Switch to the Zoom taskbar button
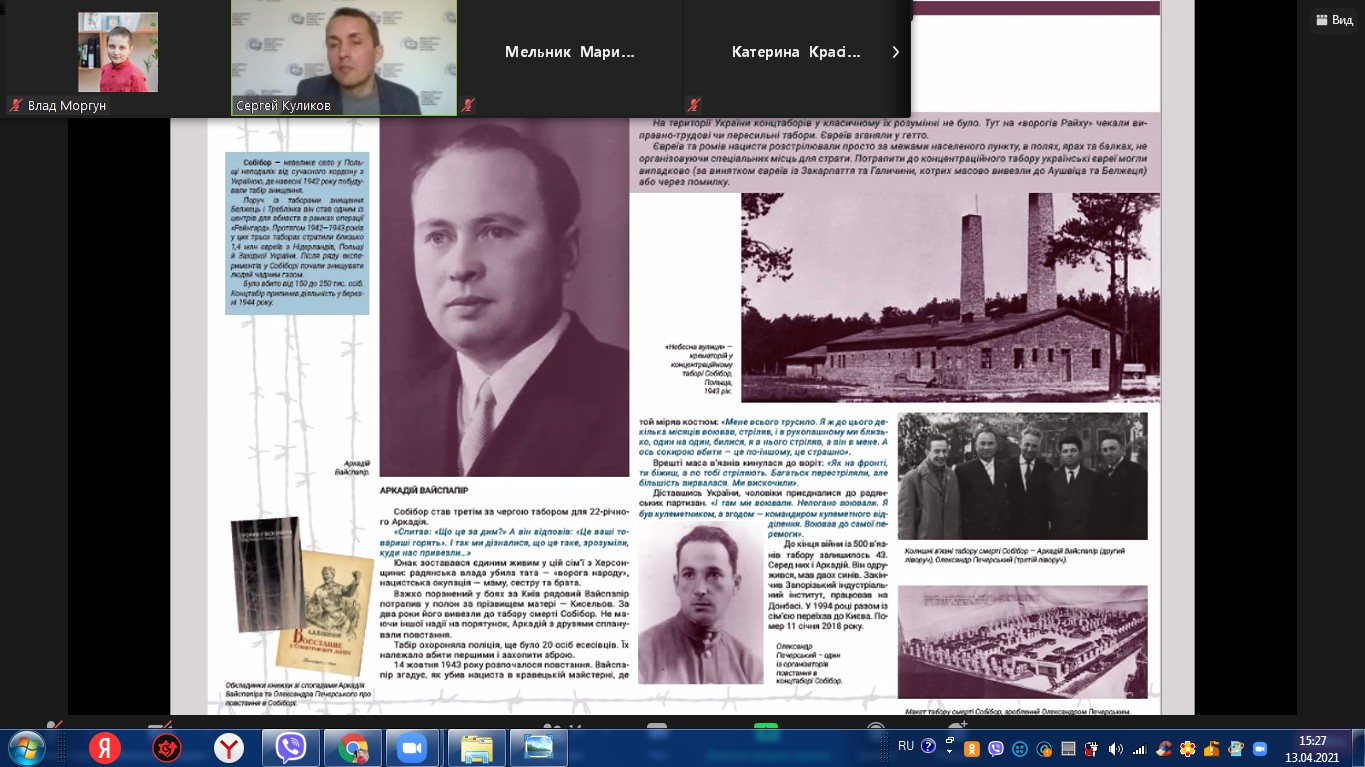This screenshot has height=767, width=1365. pos(412,748)
